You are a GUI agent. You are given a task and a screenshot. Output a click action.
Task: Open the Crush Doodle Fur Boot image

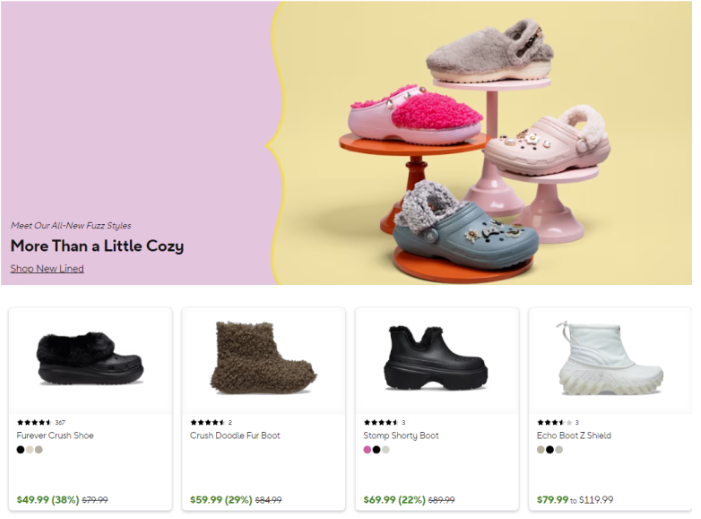(263, 358)
